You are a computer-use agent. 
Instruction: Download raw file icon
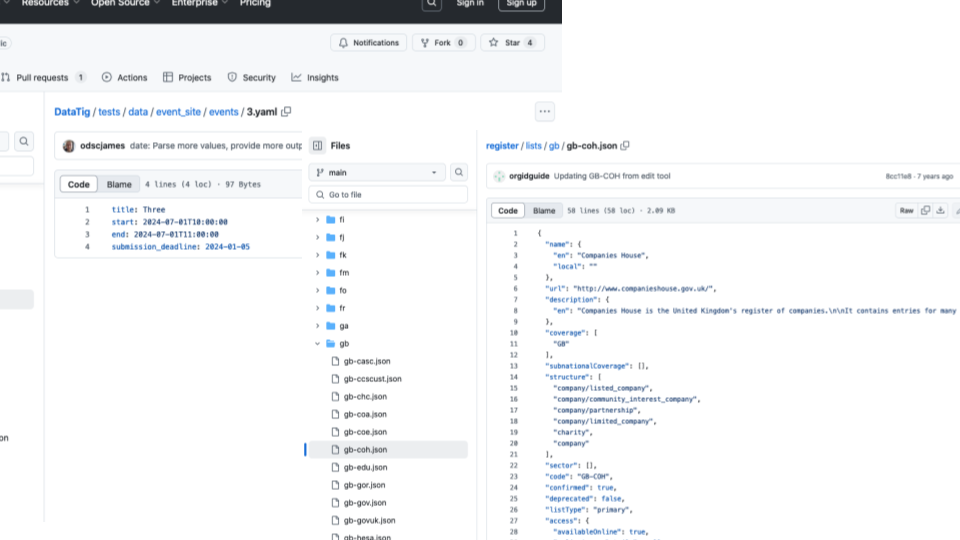pos(940,211)
